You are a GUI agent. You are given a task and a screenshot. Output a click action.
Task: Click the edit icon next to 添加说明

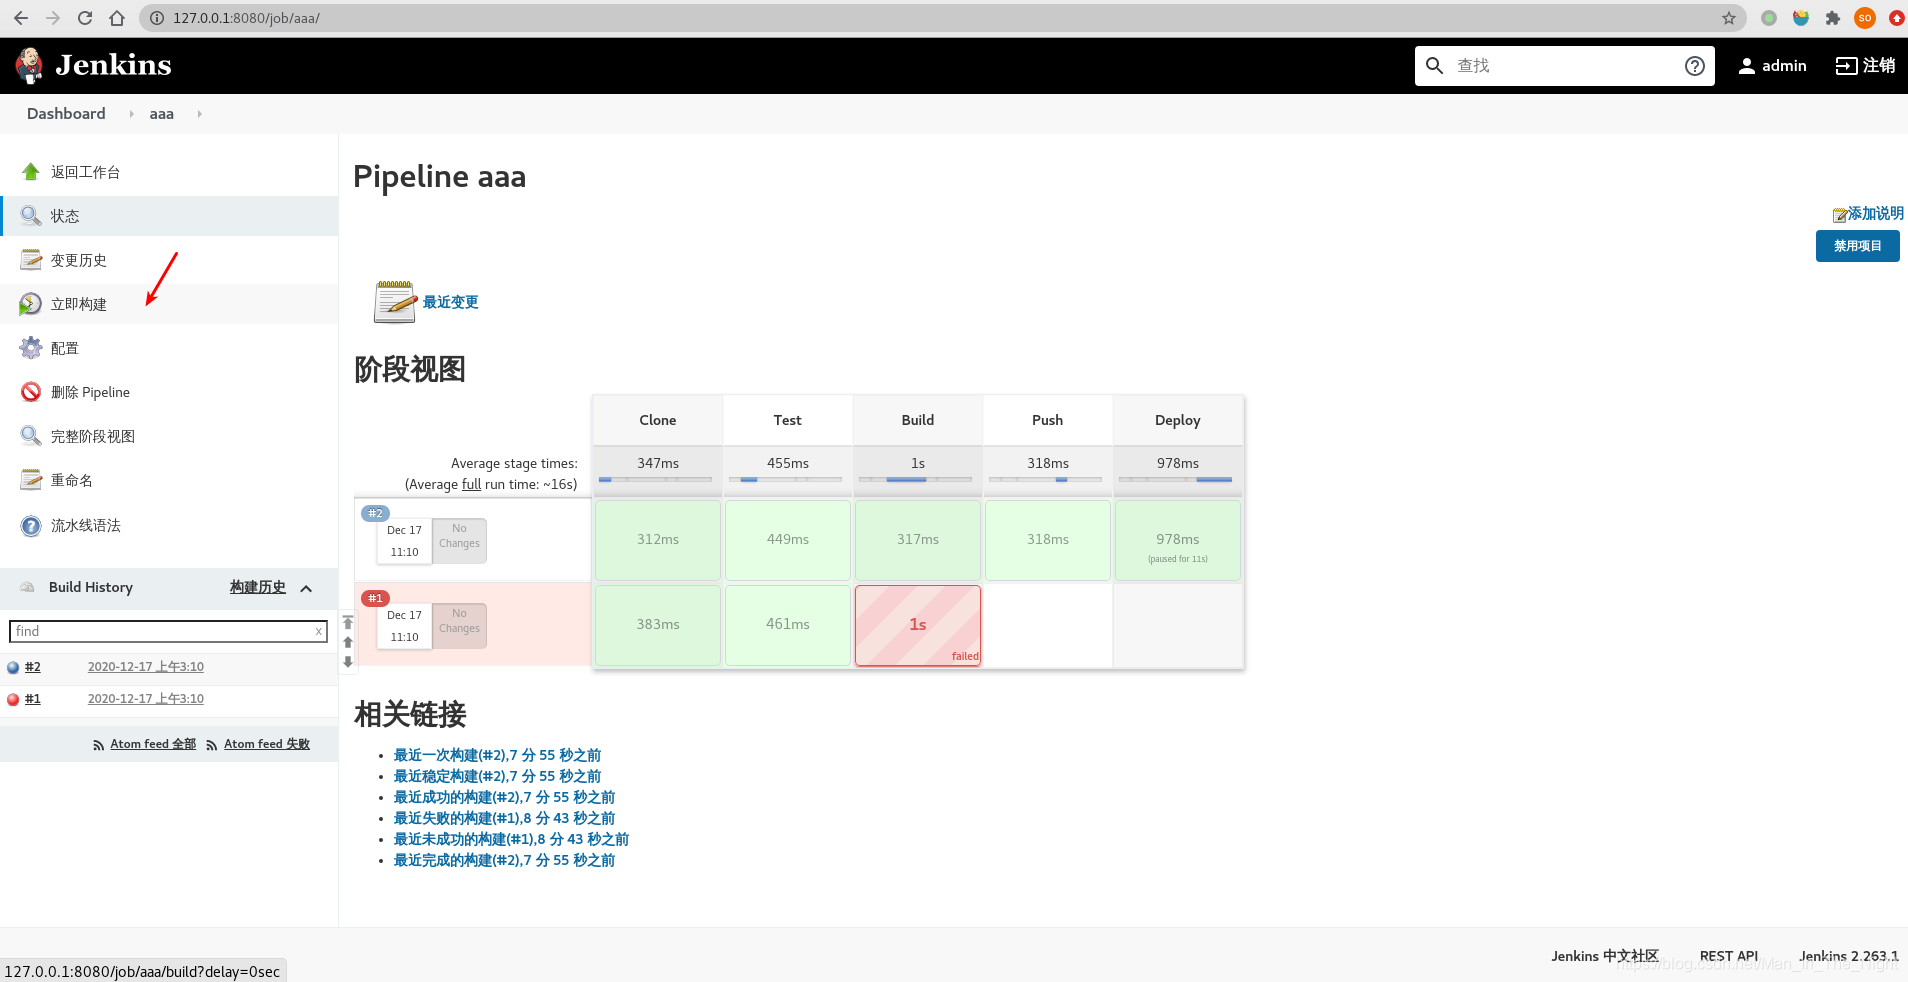pyautogui.click(x=1839, y=215)
